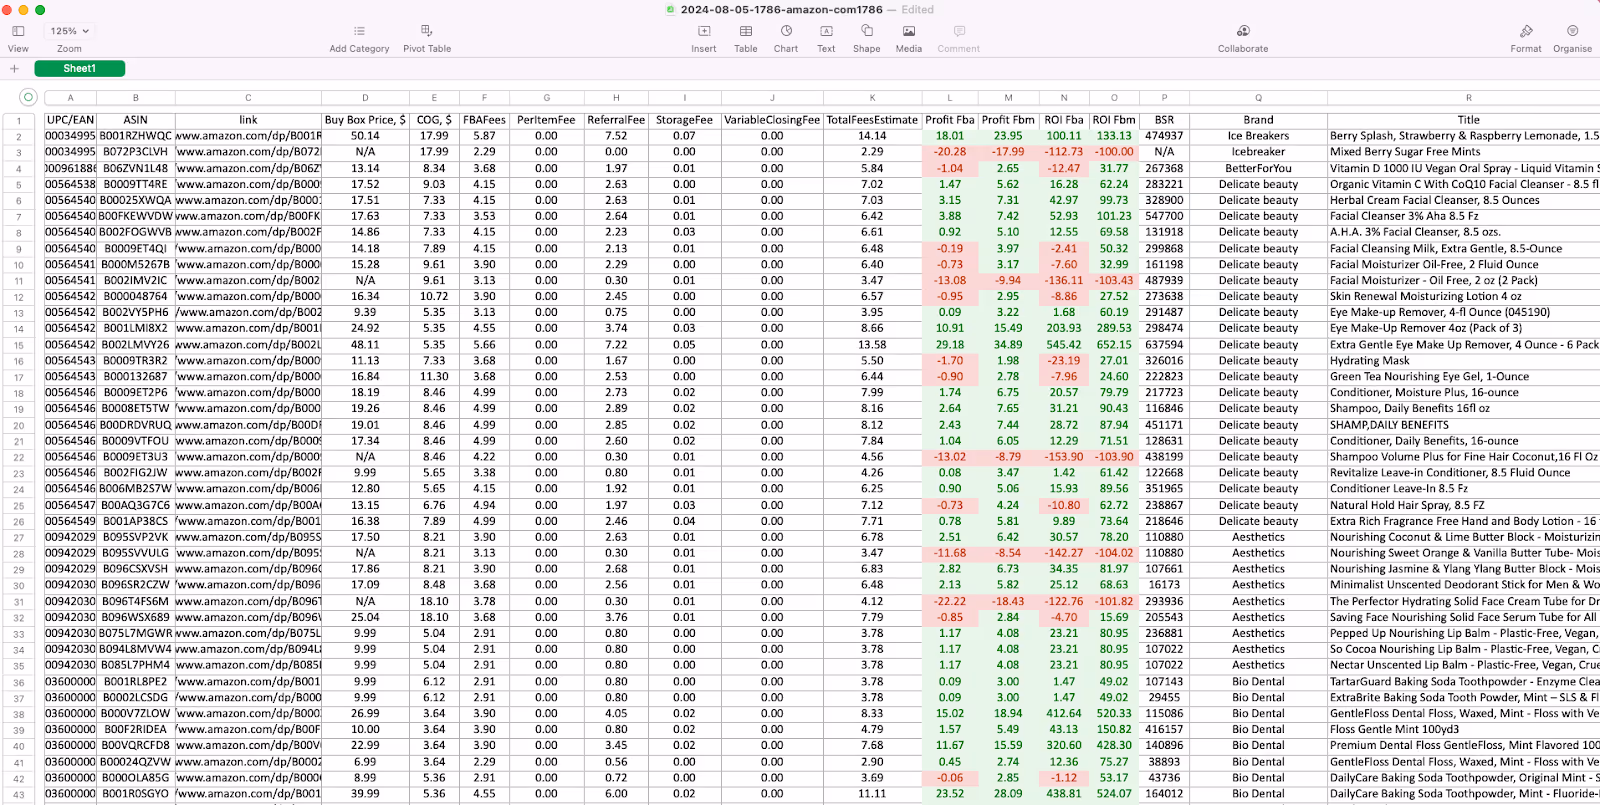
Task: Click the title 'SHAMP,DAILY BENEFITS'
Action: (x=1389, y=425)
